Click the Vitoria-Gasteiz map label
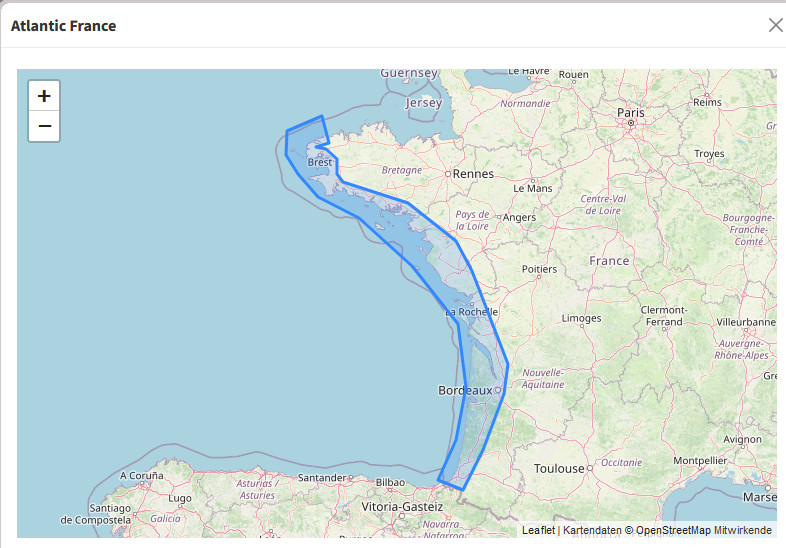786x548 pixels. pos(401,507)
